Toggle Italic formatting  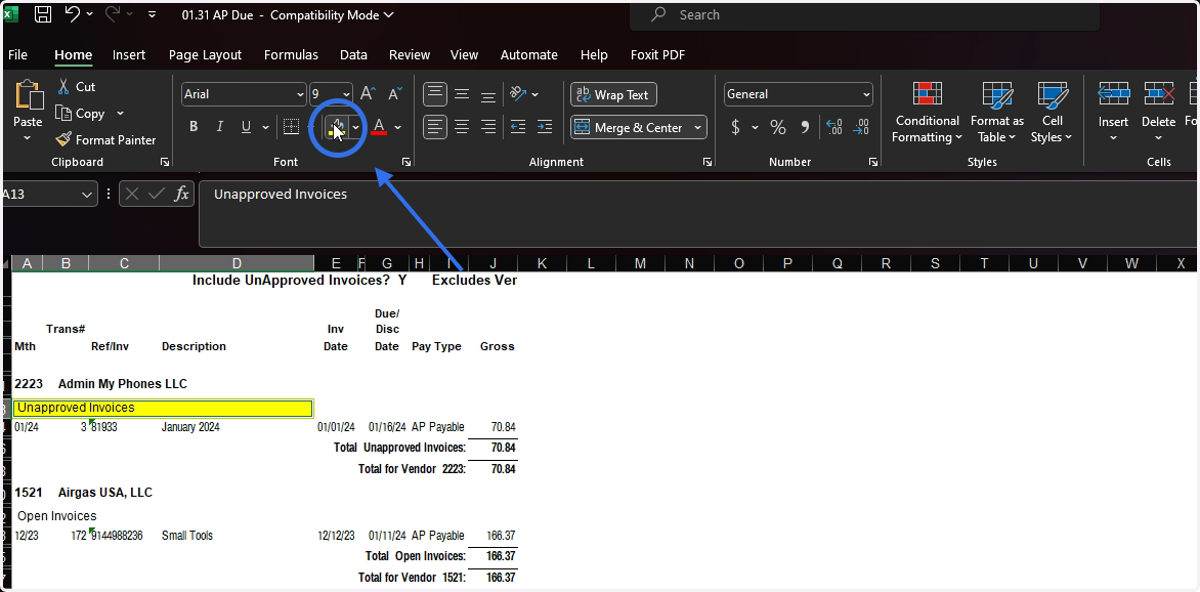pyautogui.click(x=220, y=127)
